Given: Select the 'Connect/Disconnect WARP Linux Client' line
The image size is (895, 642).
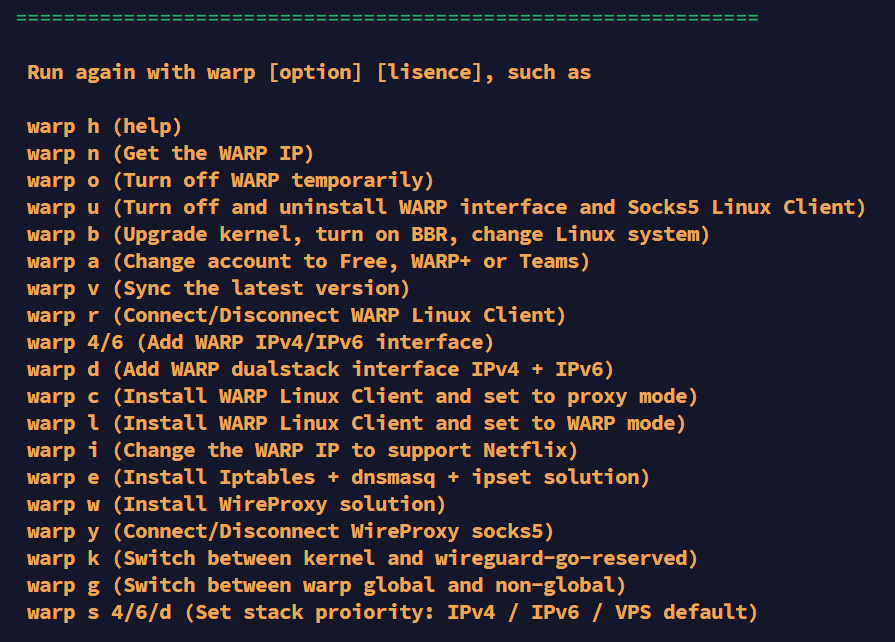Looking at the screenshot, I should click(x=297, y=315).
